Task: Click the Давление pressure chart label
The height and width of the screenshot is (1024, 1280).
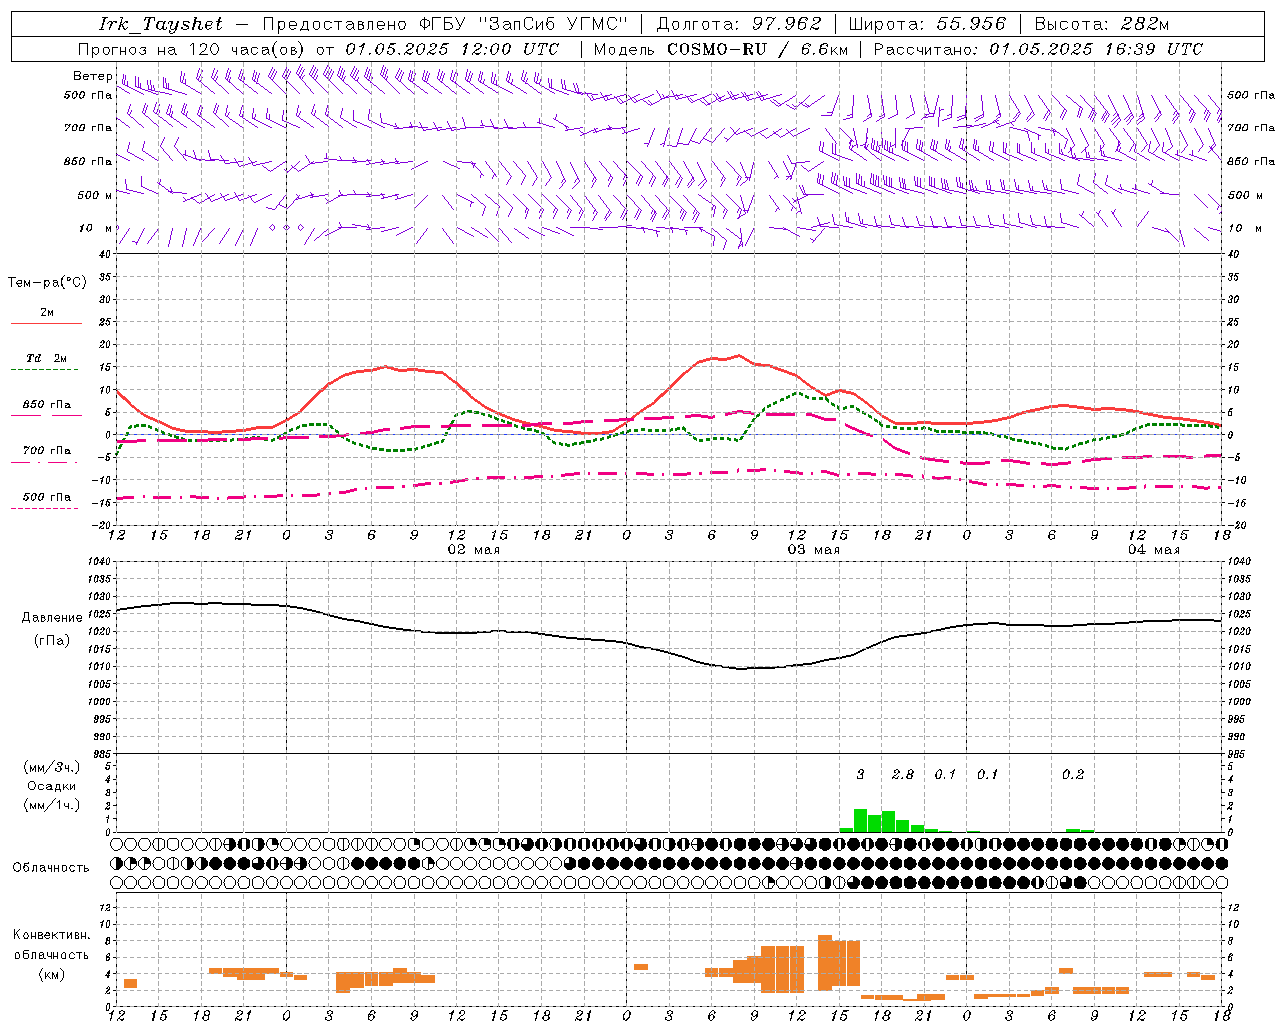Action: [x=52, y=617]
